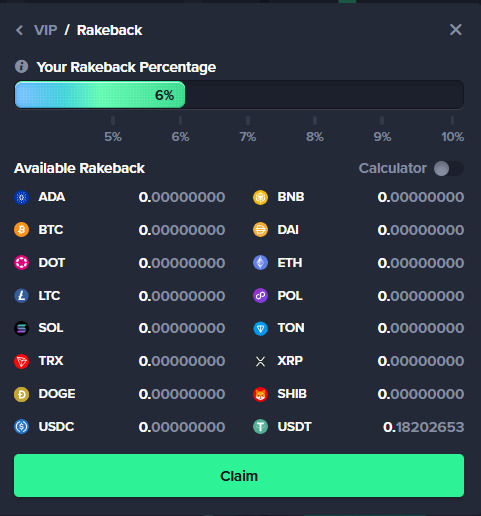This screenshot has height=516, width=481.
Task: Click the ADA amount value
Action: [x=182, y=197]
